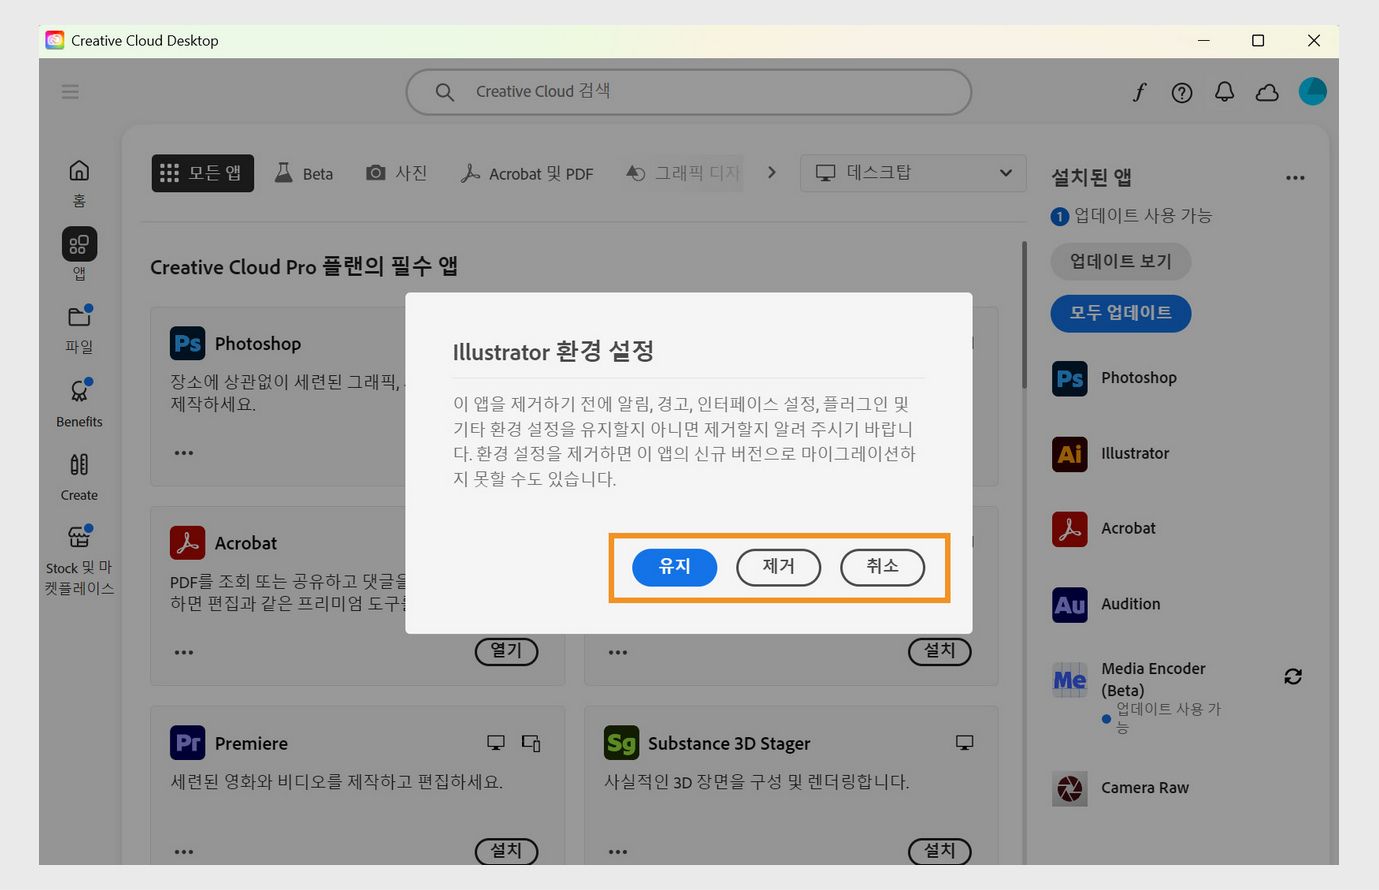
Task: Select Acrobat icon in installed apps list
Action: pos(1070,529)
